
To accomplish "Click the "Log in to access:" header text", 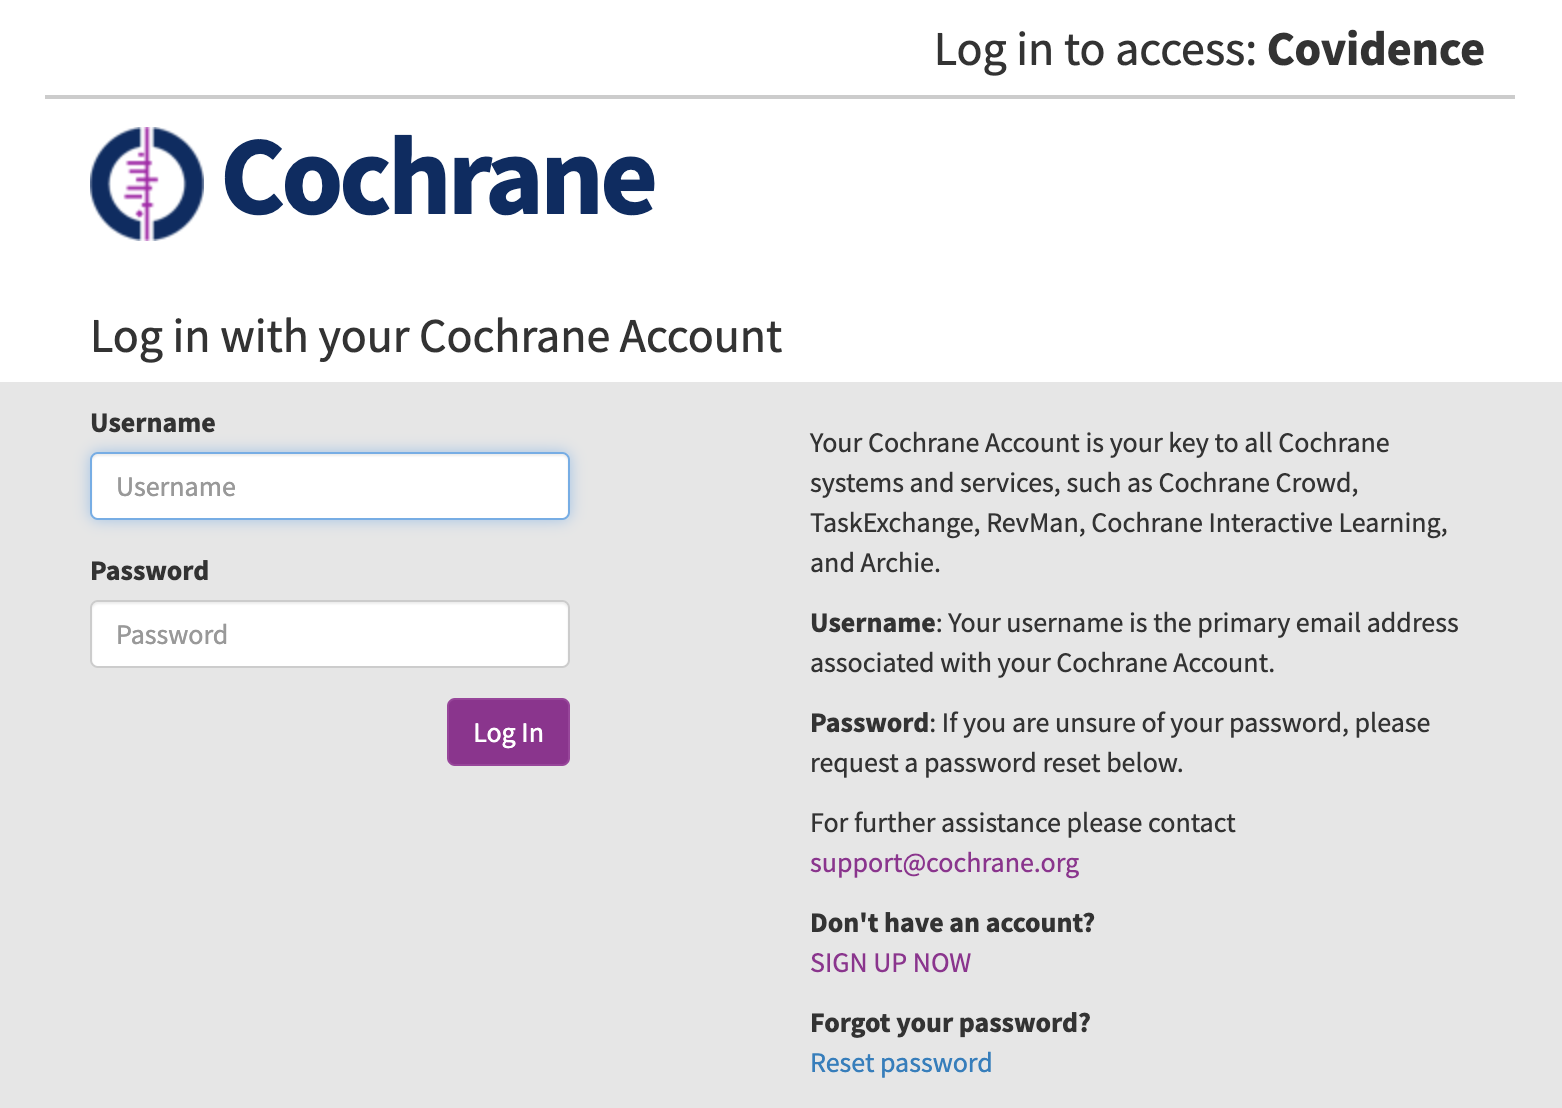I will coord(1095,50).
